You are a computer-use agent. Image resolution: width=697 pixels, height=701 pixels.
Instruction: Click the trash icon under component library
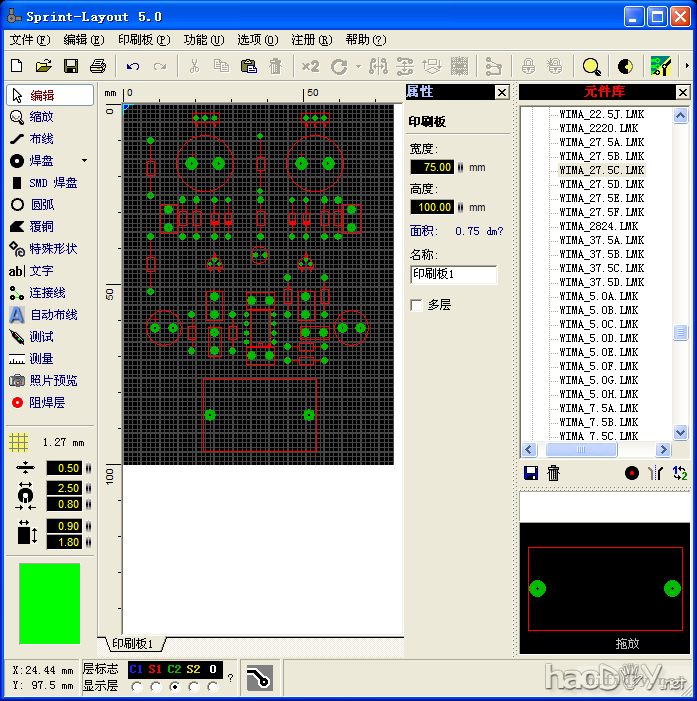554,473
